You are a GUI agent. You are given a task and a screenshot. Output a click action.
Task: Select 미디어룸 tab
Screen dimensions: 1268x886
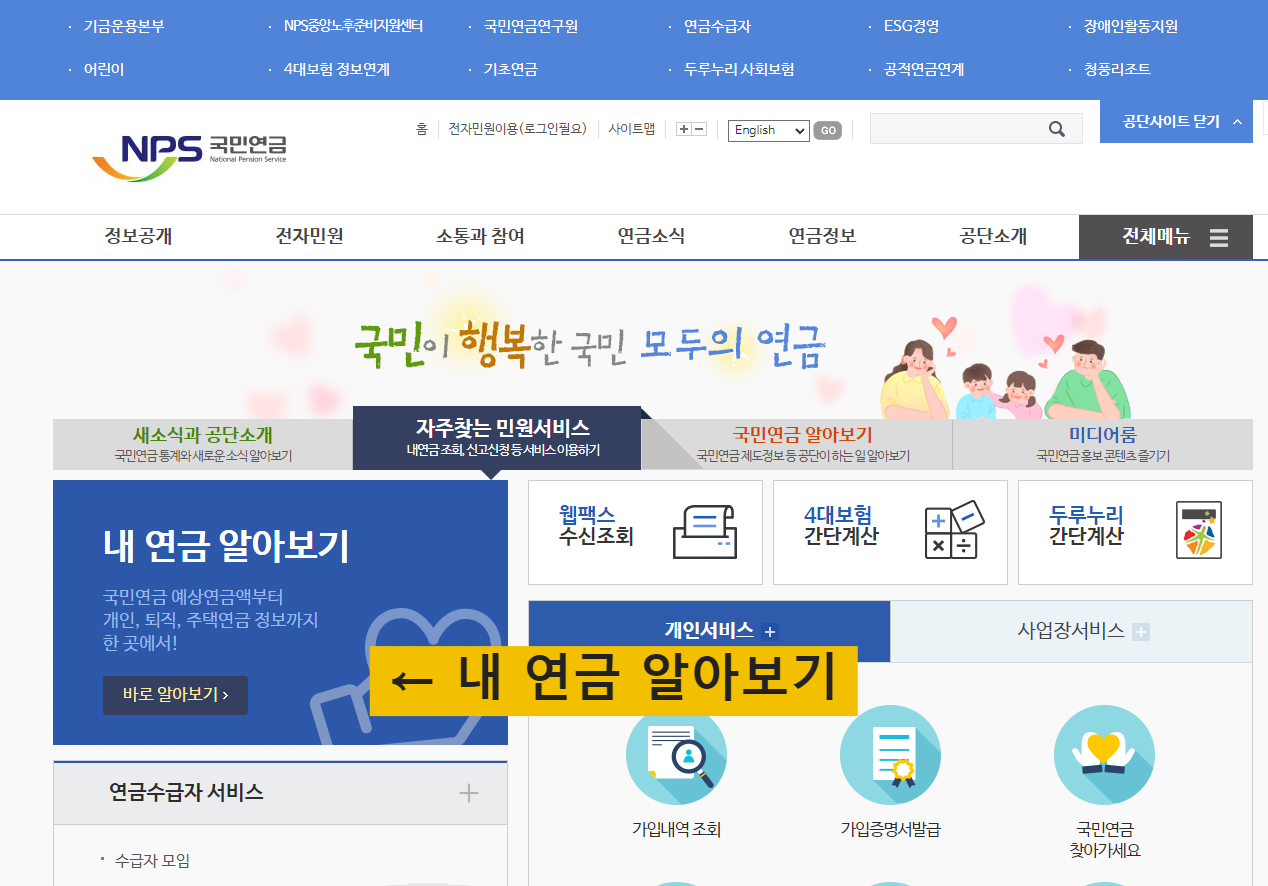pyautogui.click(x=1103, y=444)
